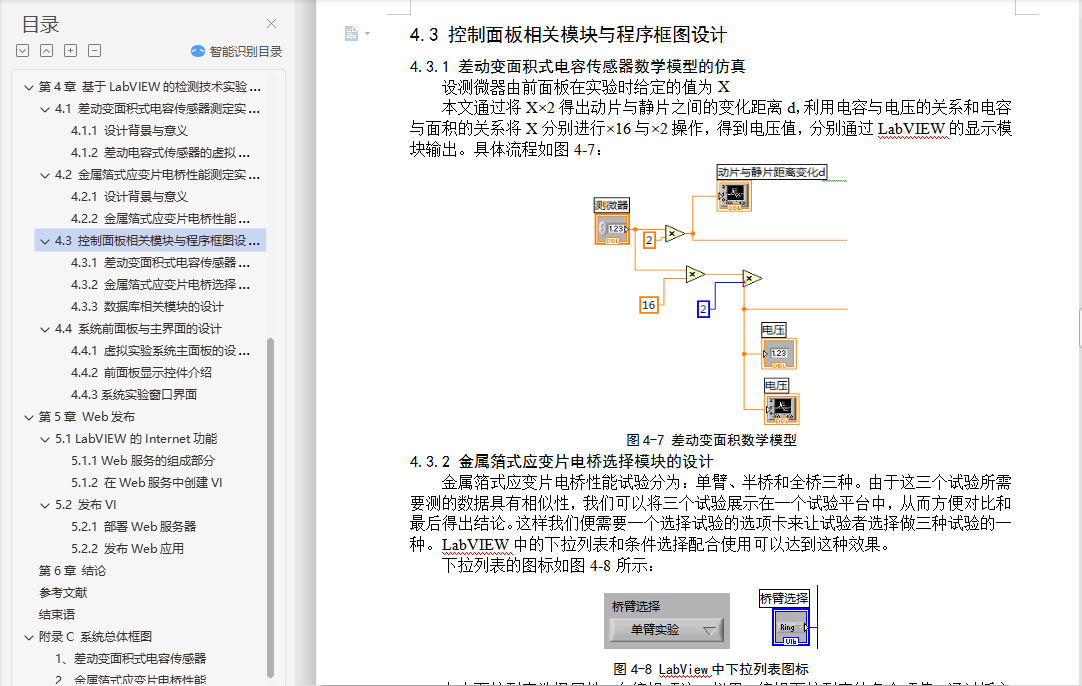Click the 测微器 numeric control icon in diagram
Screen dimensions: 1082x686
click(x=612, y=229)
